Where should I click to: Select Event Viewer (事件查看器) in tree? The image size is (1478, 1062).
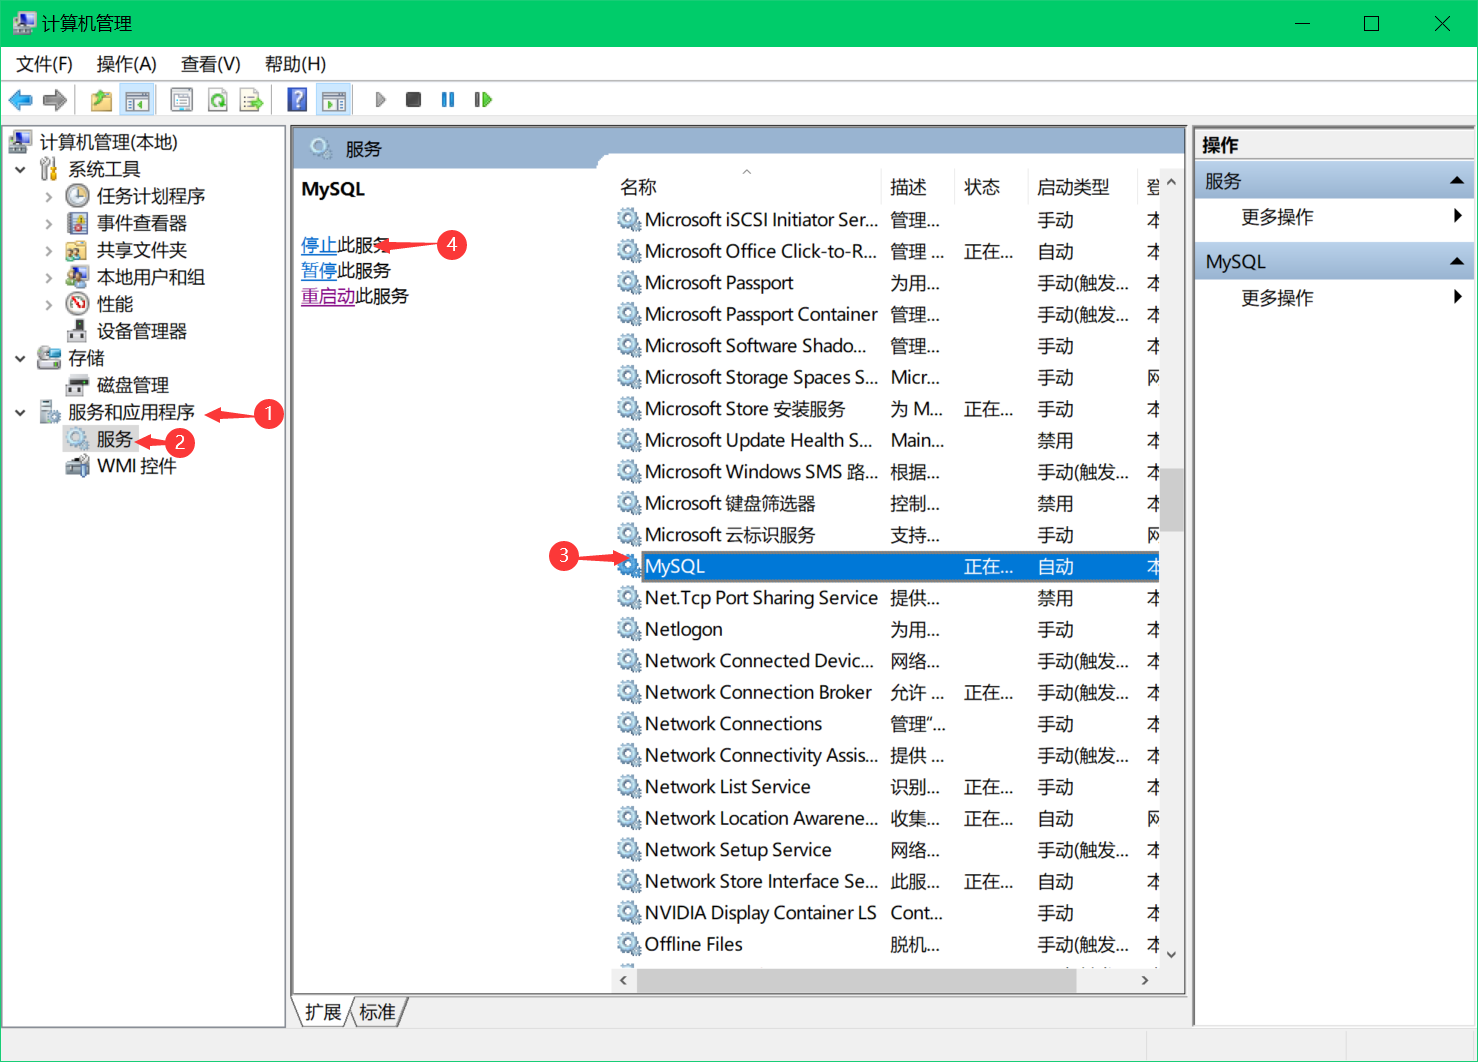142,223
